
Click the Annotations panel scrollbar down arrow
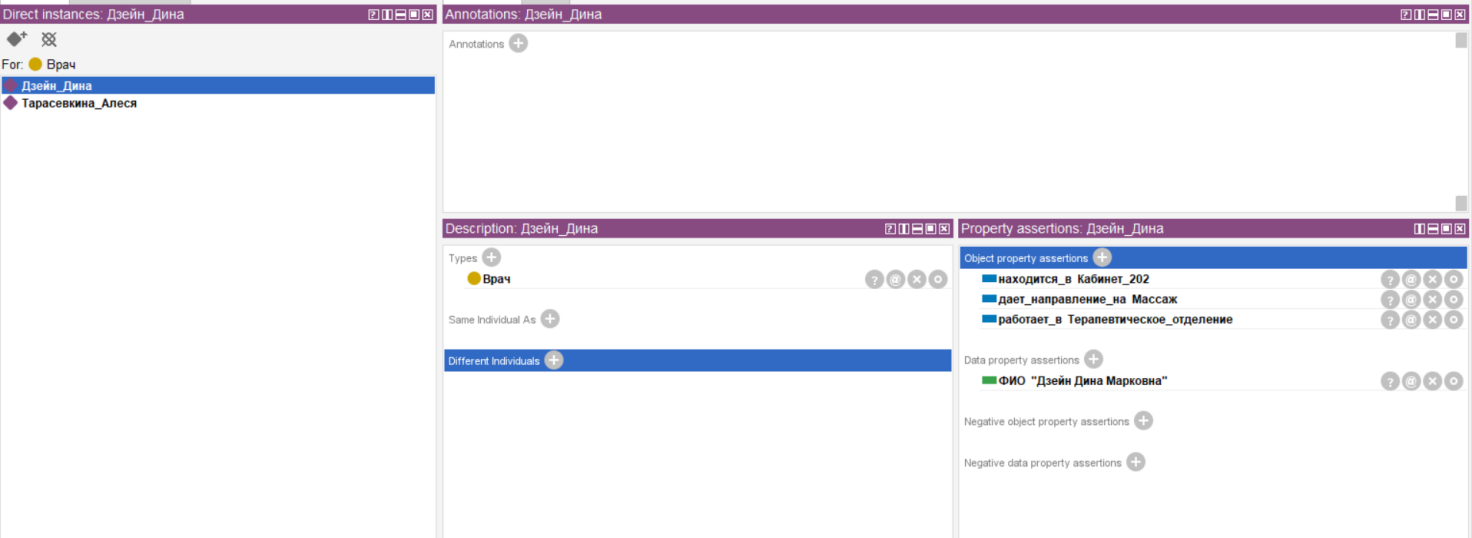(1461, 203)
